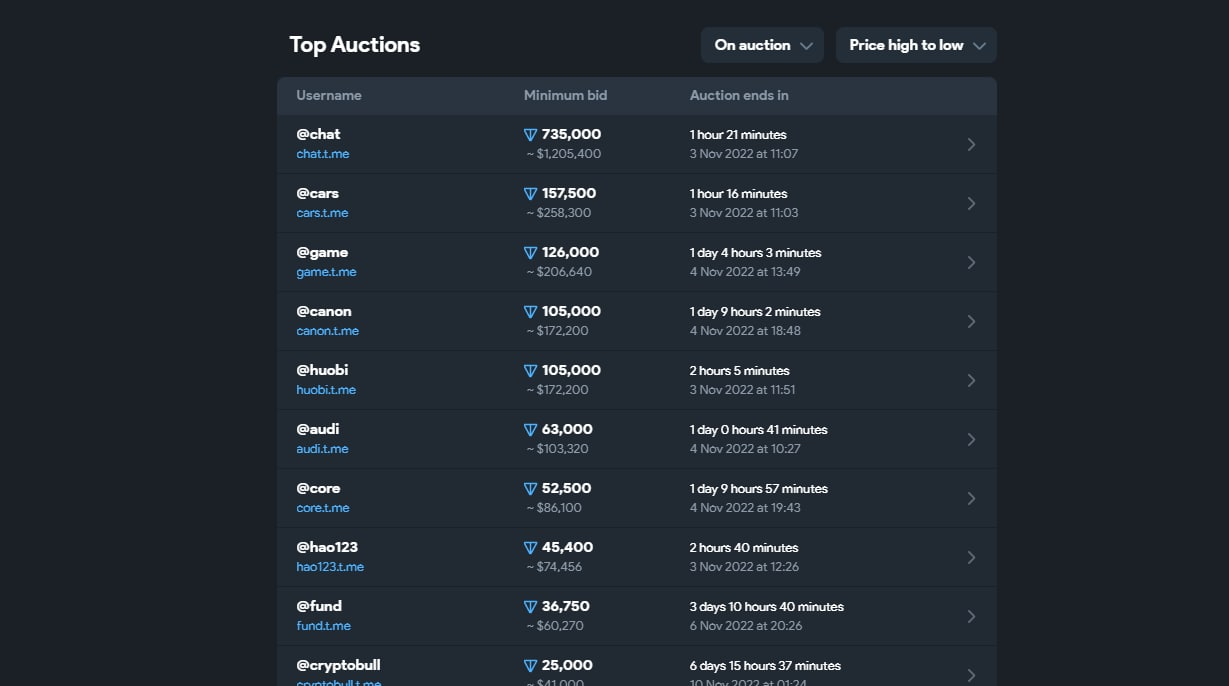The image size is (1229, 686).
Task: Open the 'On auction' filter dropdown
Action: pos(762,45)
